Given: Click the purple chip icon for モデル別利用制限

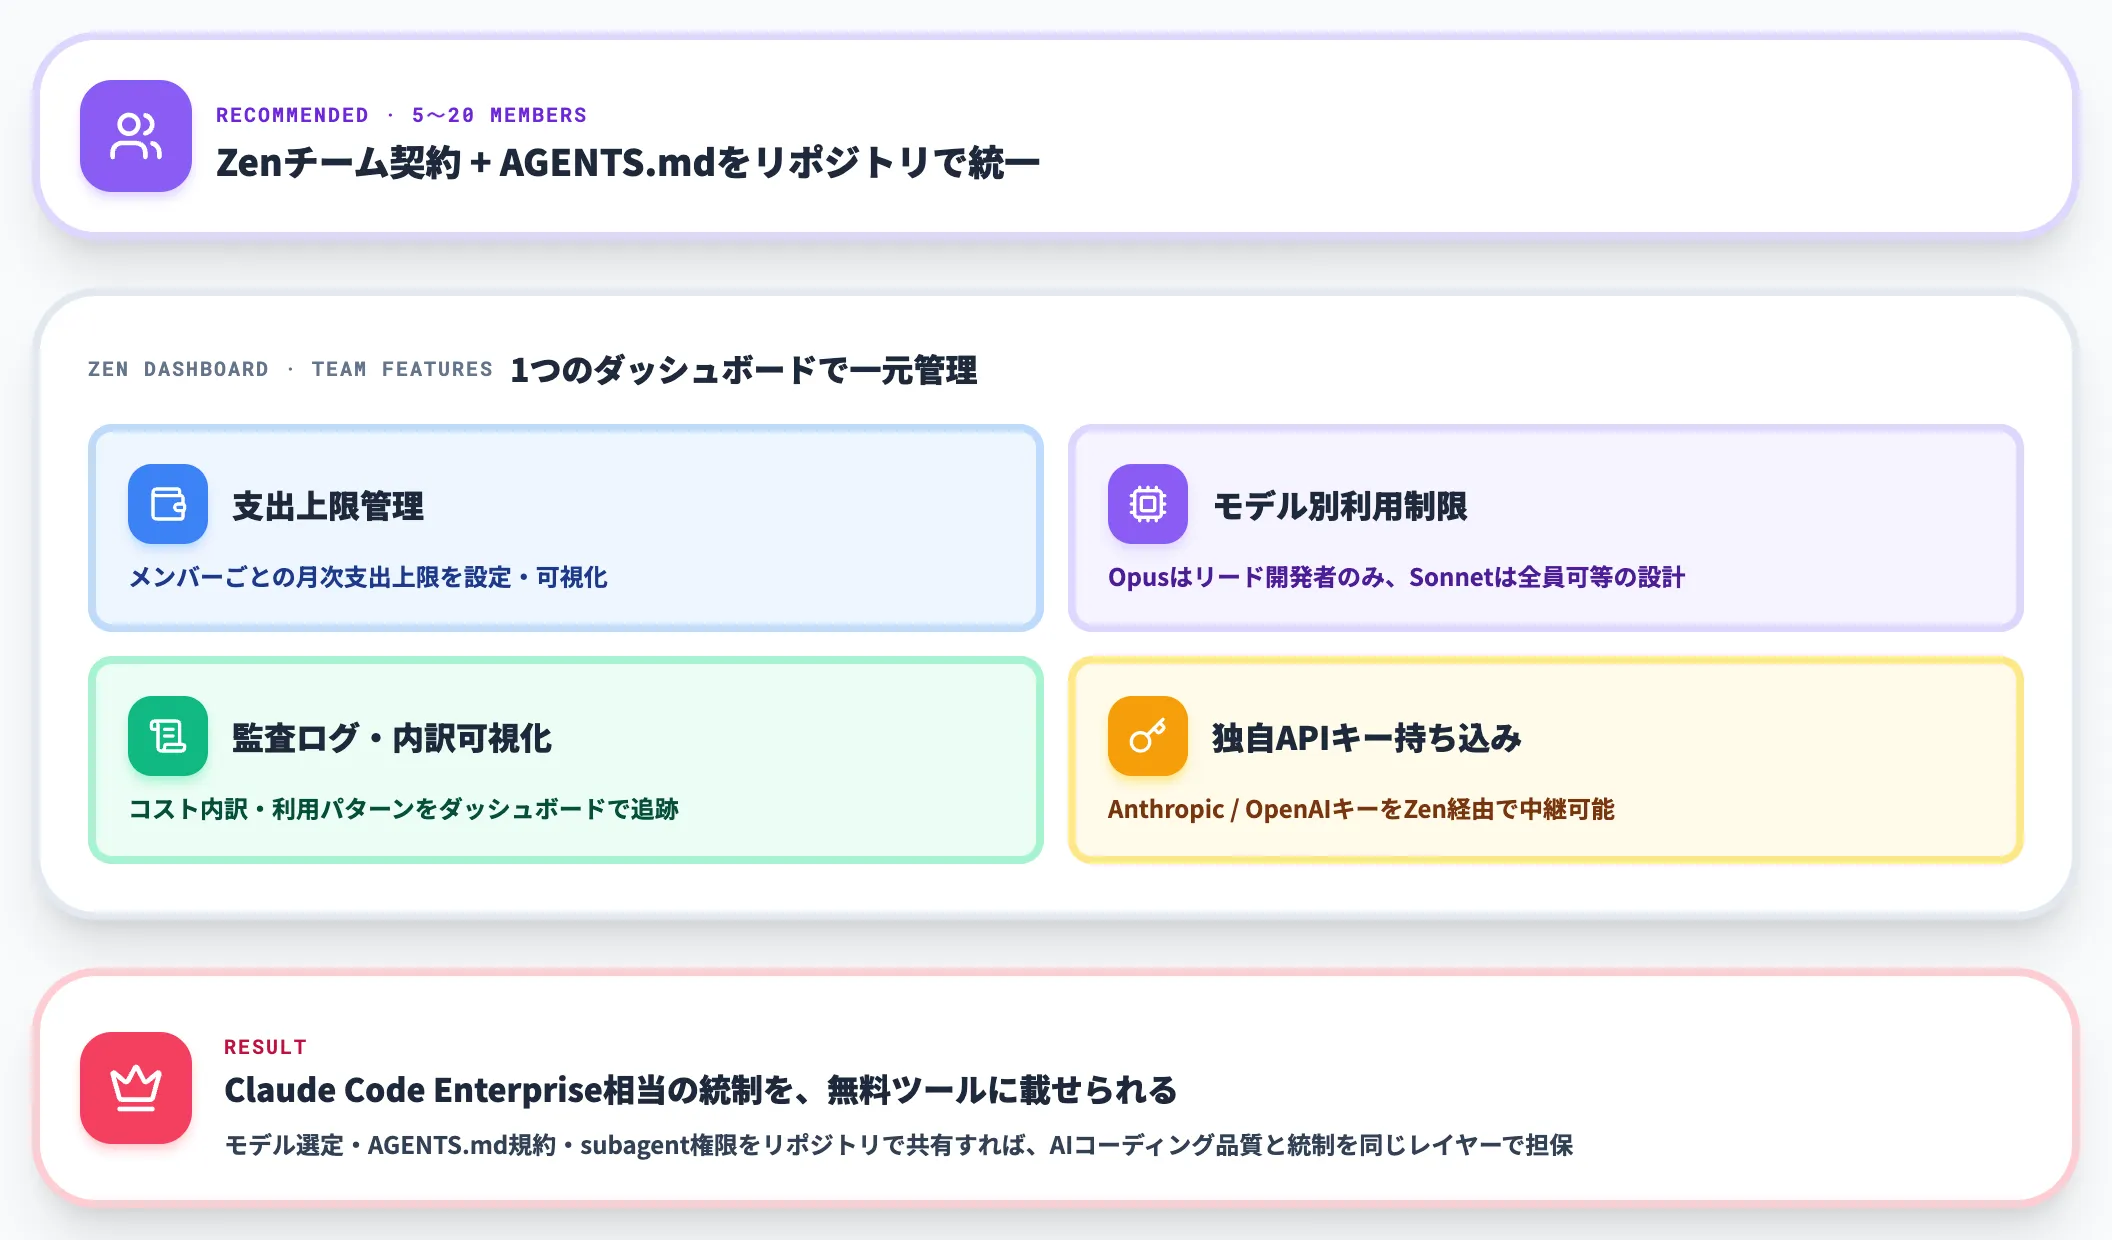Looking at the screenshot, I should coord(1148,504).
